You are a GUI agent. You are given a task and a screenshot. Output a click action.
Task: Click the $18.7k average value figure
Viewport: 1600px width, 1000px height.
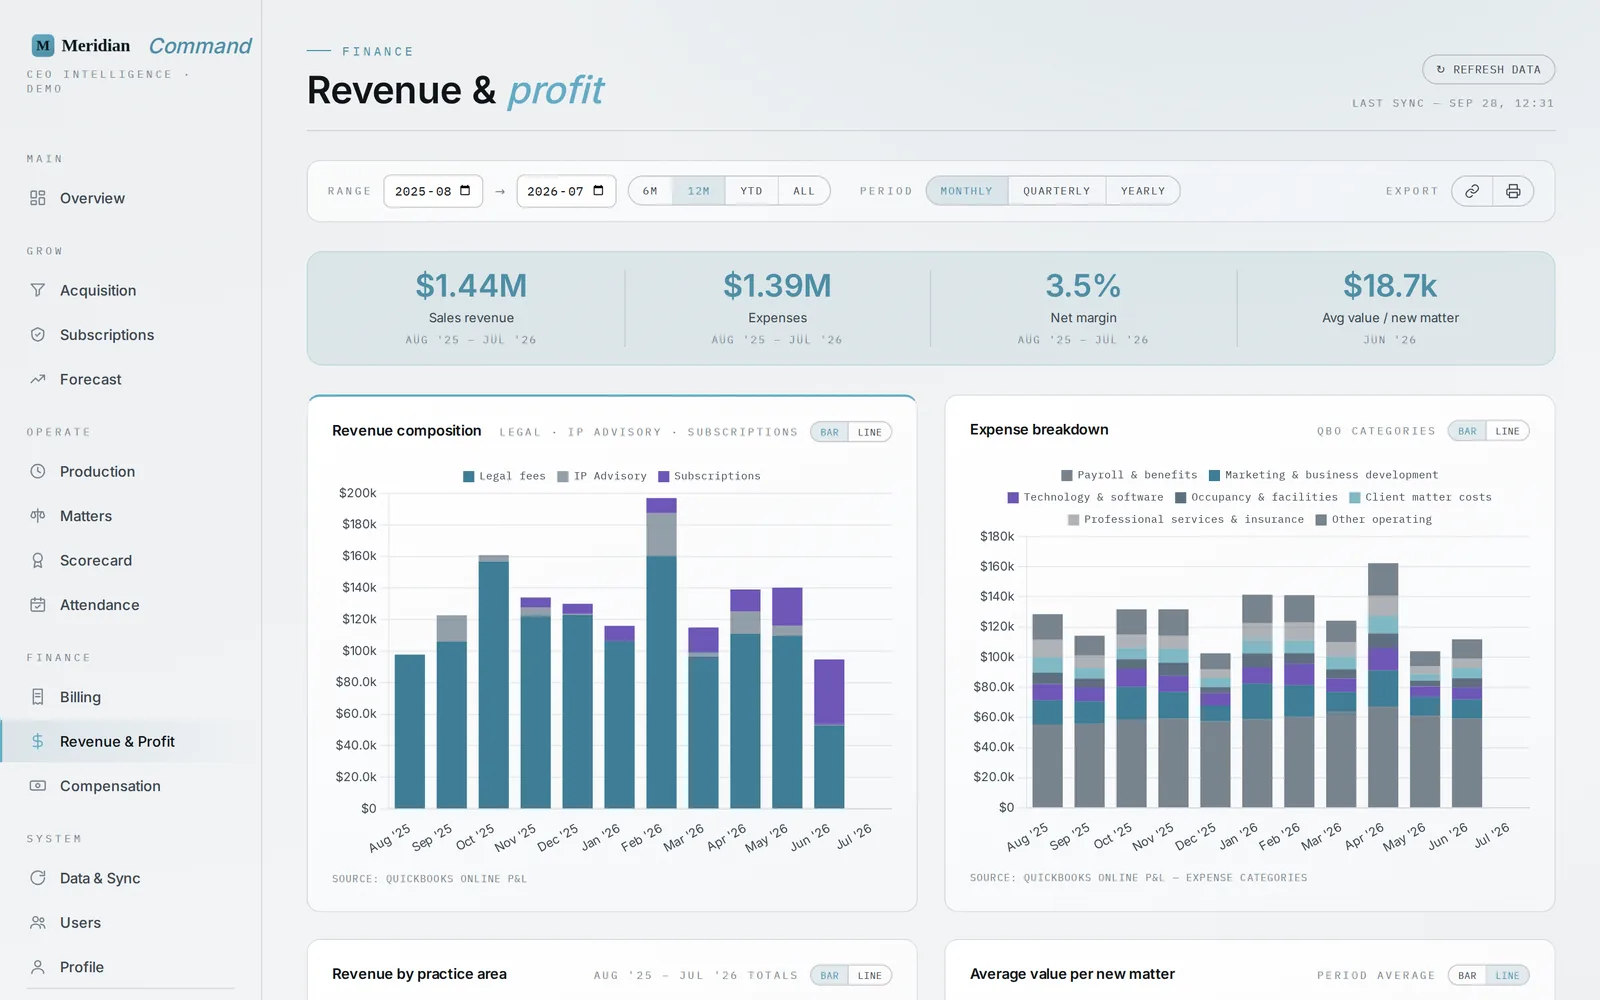(x=1390, y=286)
